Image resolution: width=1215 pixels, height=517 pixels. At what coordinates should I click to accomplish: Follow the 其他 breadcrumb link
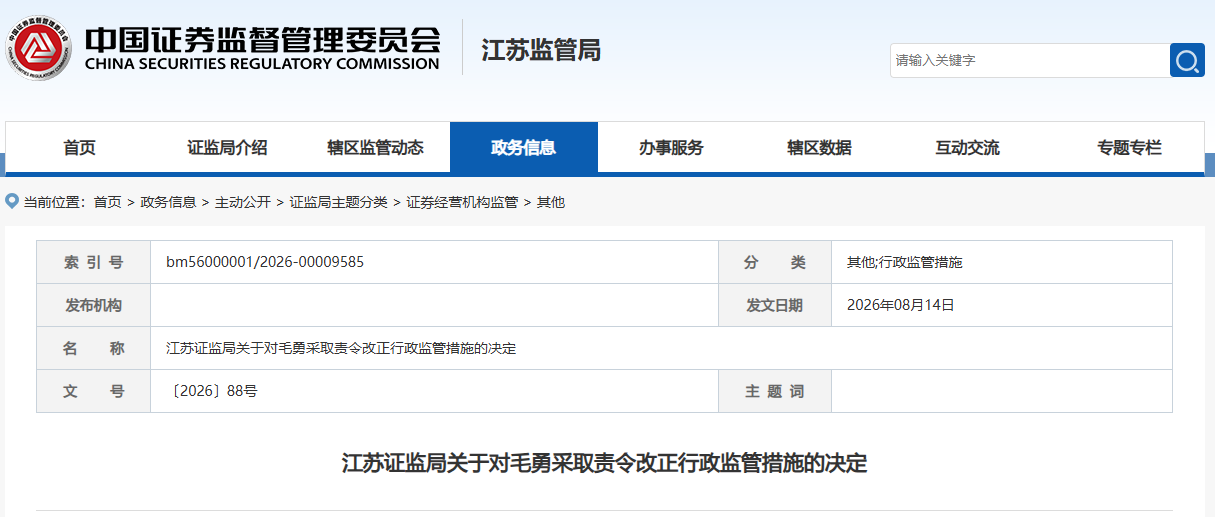(x=551, y=202)
